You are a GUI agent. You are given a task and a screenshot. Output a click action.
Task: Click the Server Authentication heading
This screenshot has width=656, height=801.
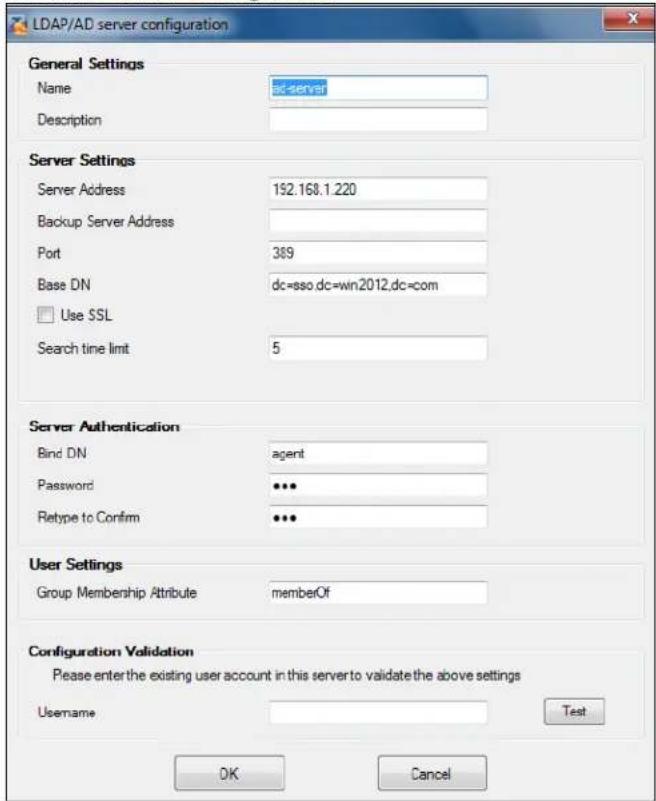(x=104, y=426)
